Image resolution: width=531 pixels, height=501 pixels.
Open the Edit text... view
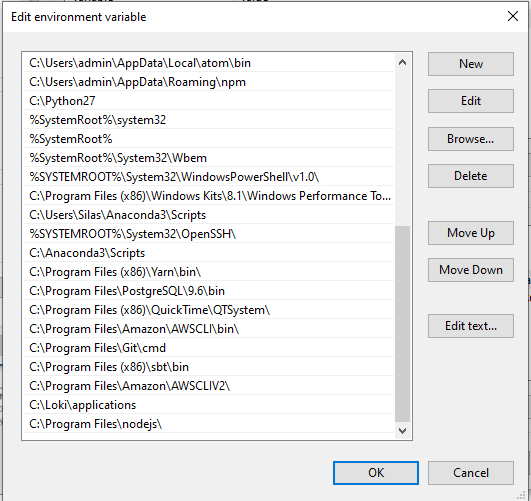click(471, 326)
